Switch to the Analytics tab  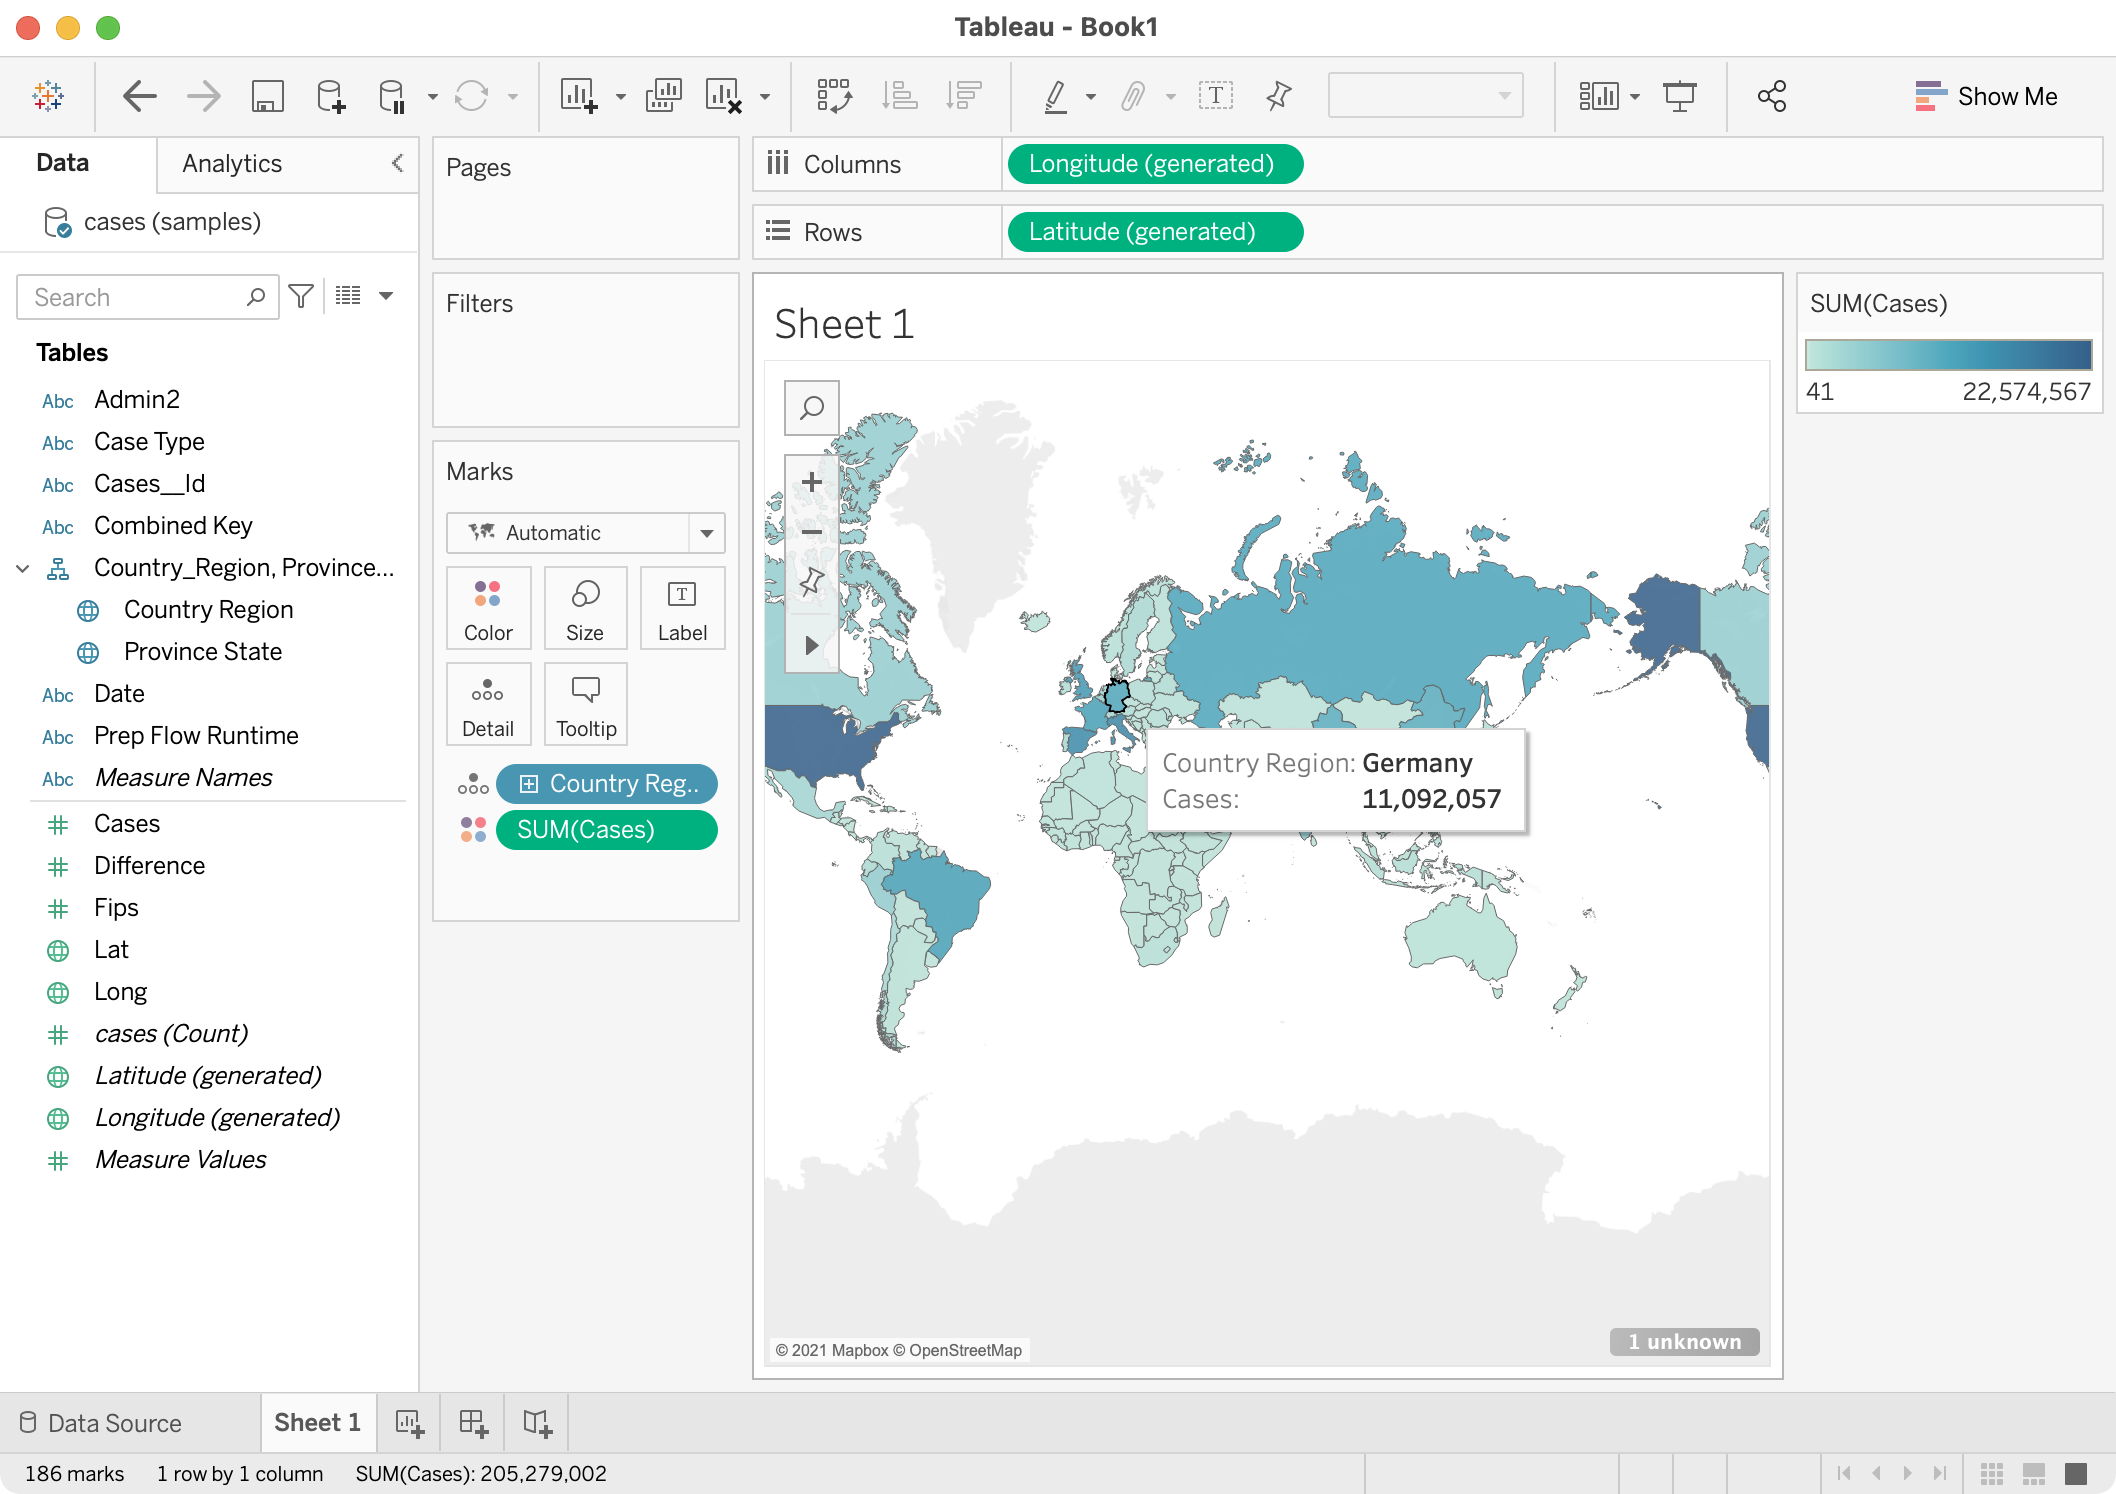(x=232, y=164)
